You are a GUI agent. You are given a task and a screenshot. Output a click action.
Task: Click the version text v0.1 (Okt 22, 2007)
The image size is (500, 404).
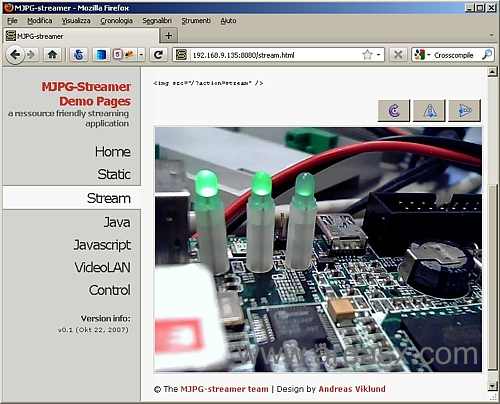pos(93,330)
